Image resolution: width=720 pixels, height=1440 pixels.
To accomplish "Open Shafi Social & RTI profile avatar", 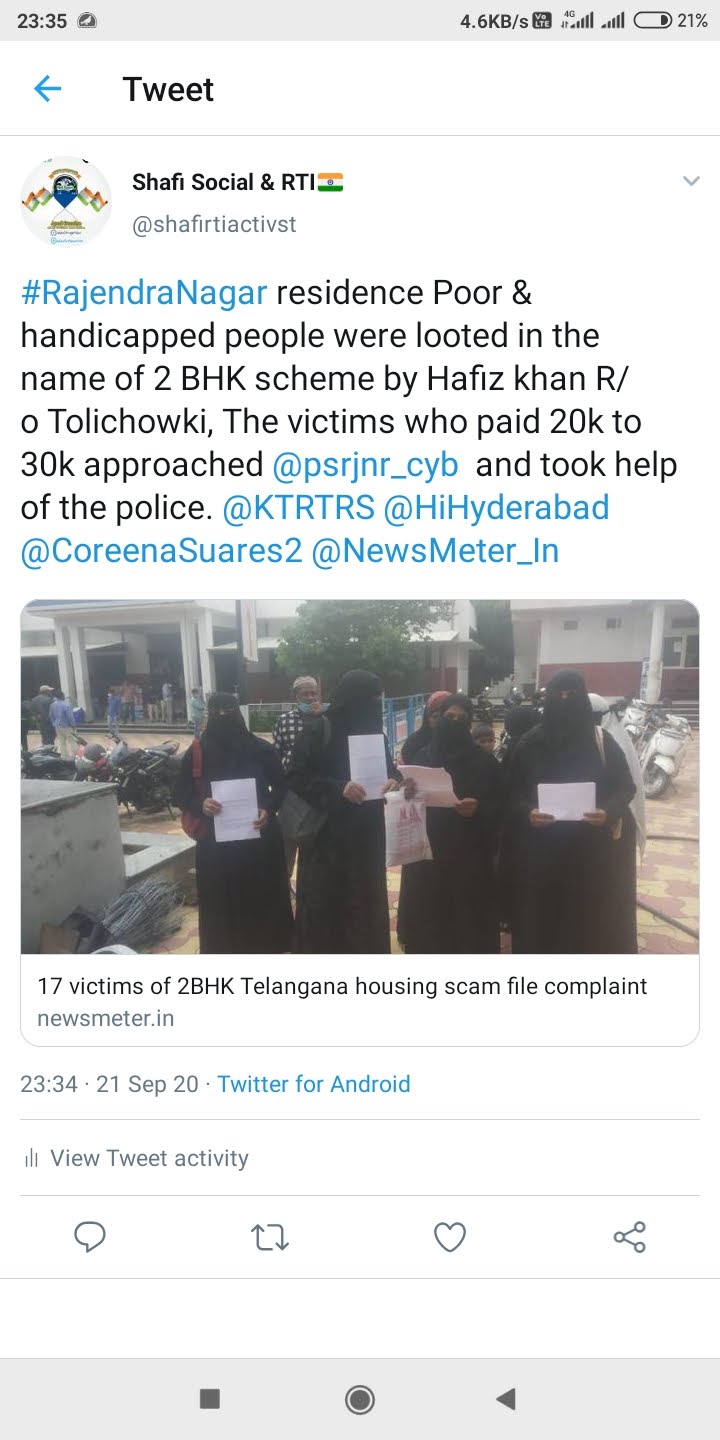I will (66, 201).
